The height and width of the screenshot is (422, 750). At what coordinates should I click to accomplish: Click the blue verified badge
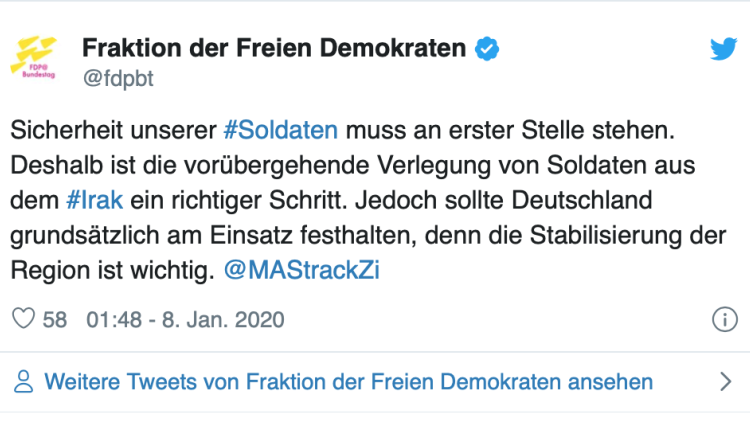tap(487, 48)
